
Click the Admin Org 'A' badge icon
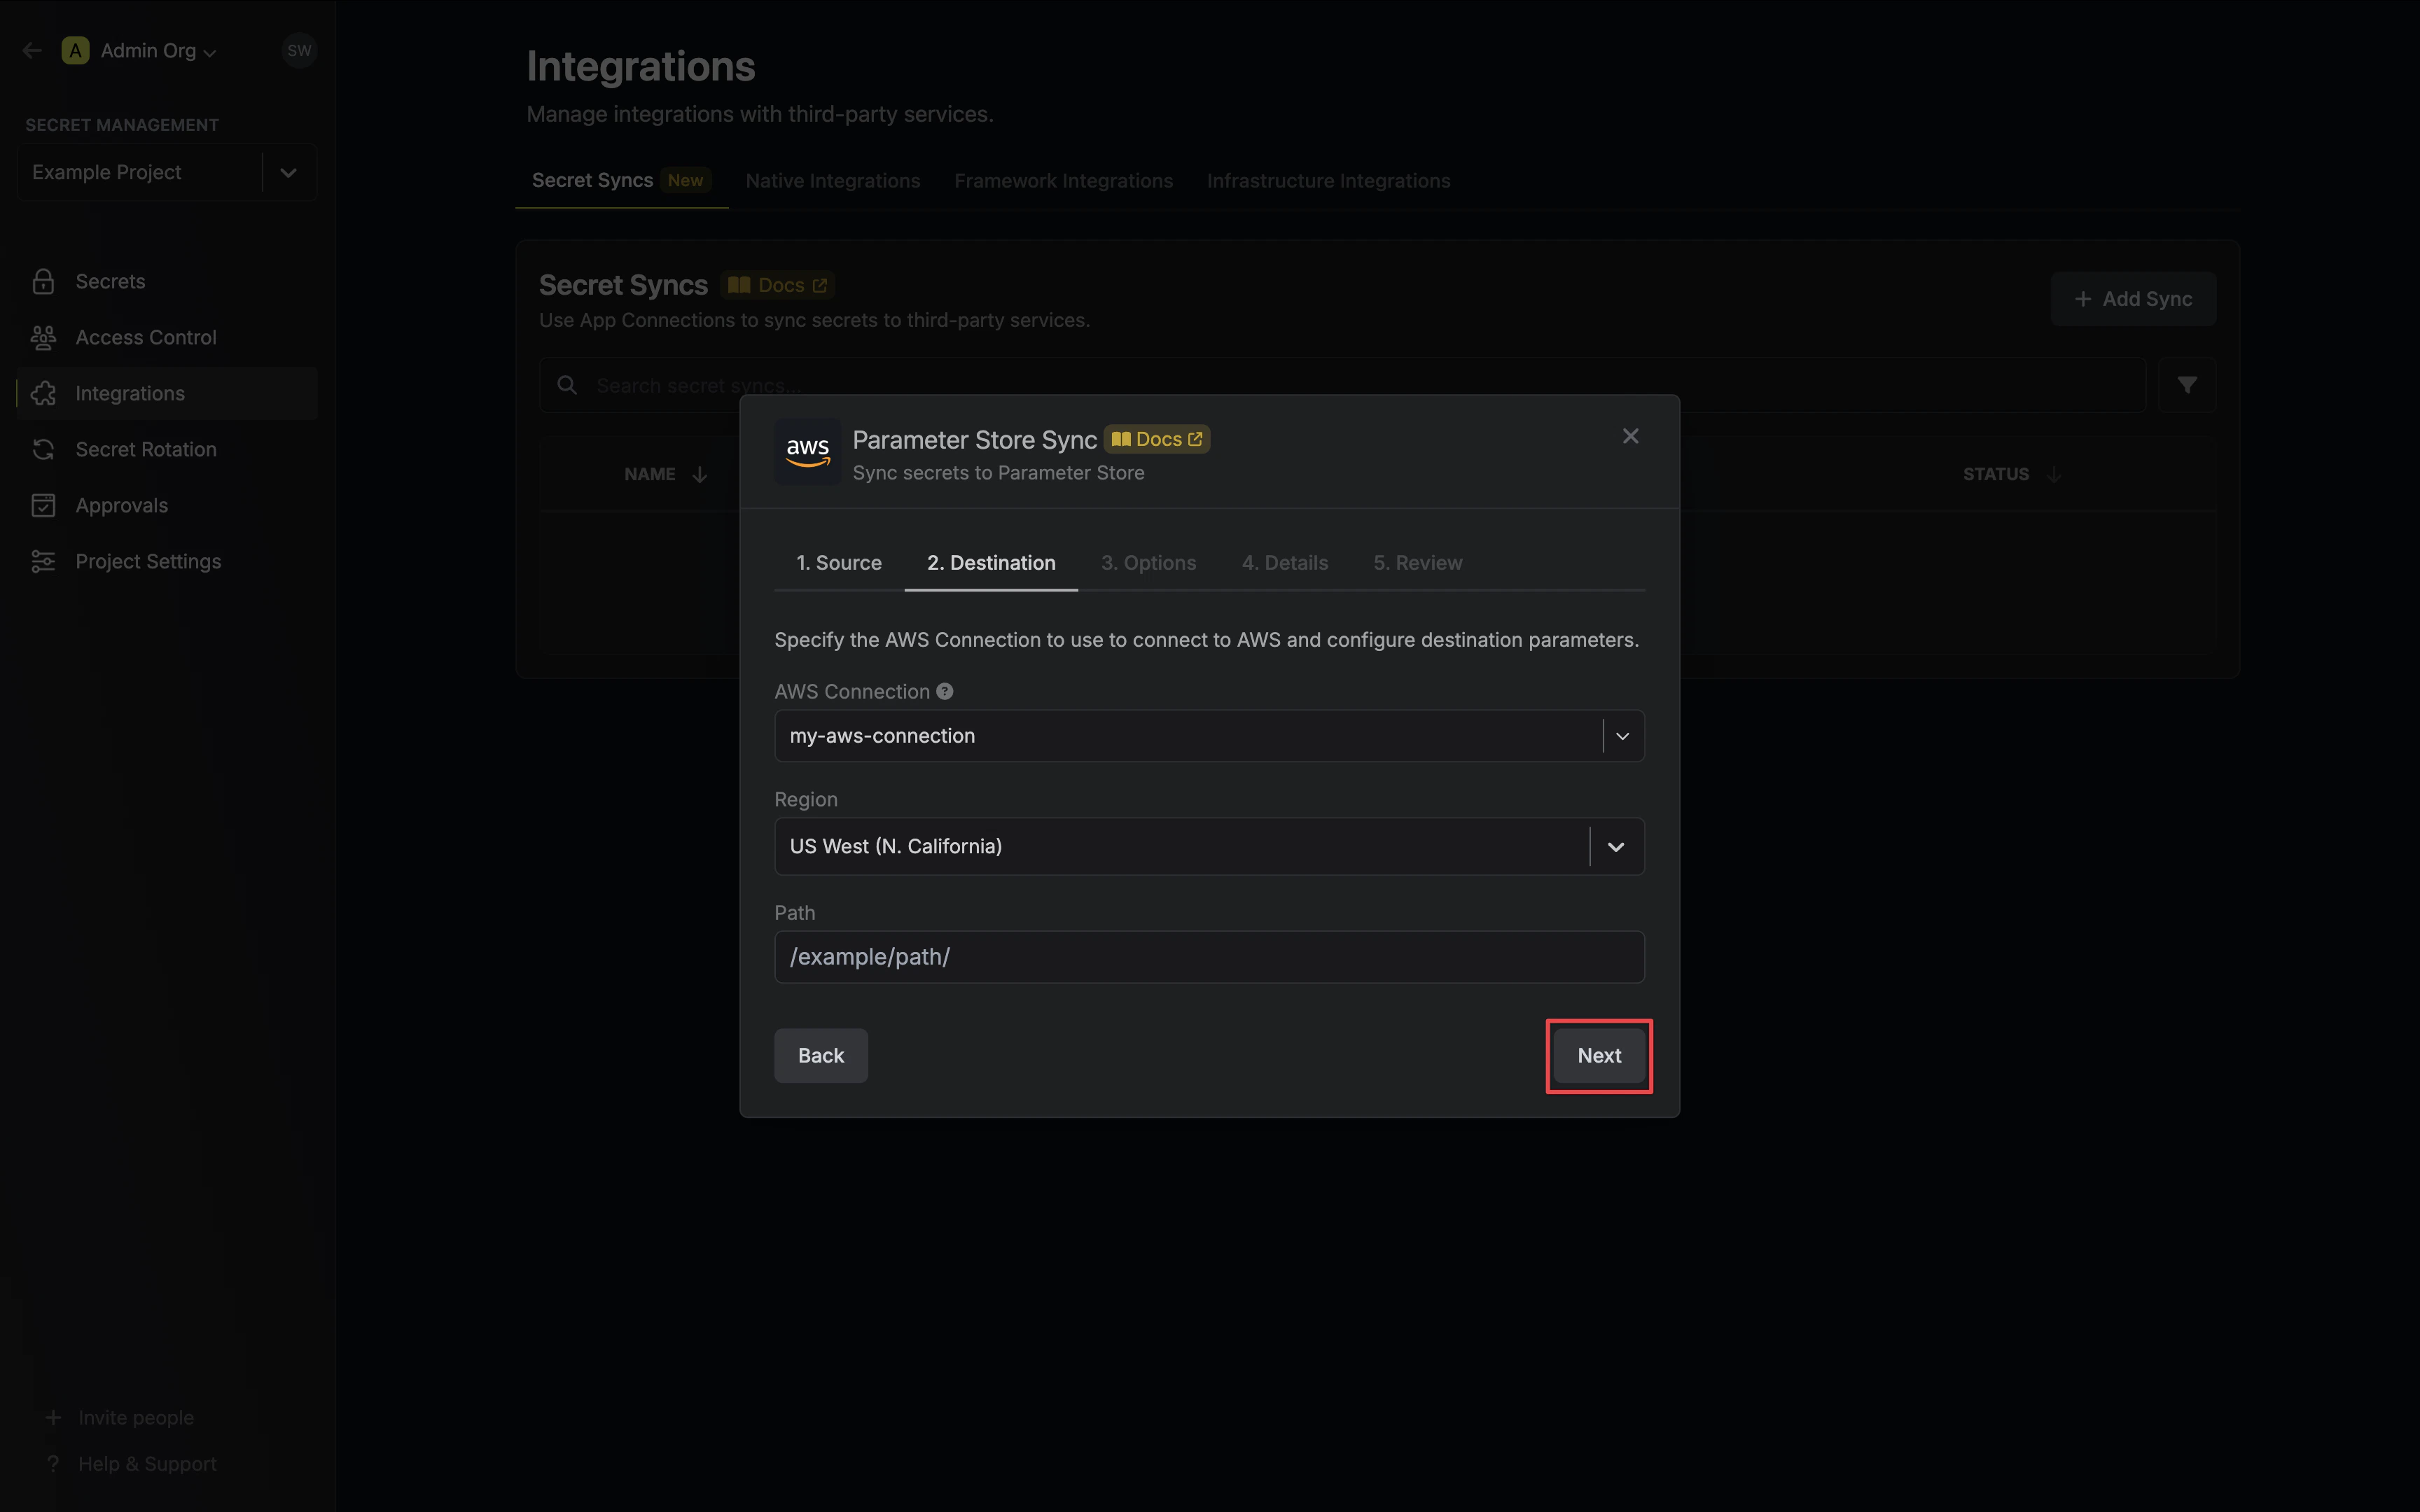[x=75, y=50]
